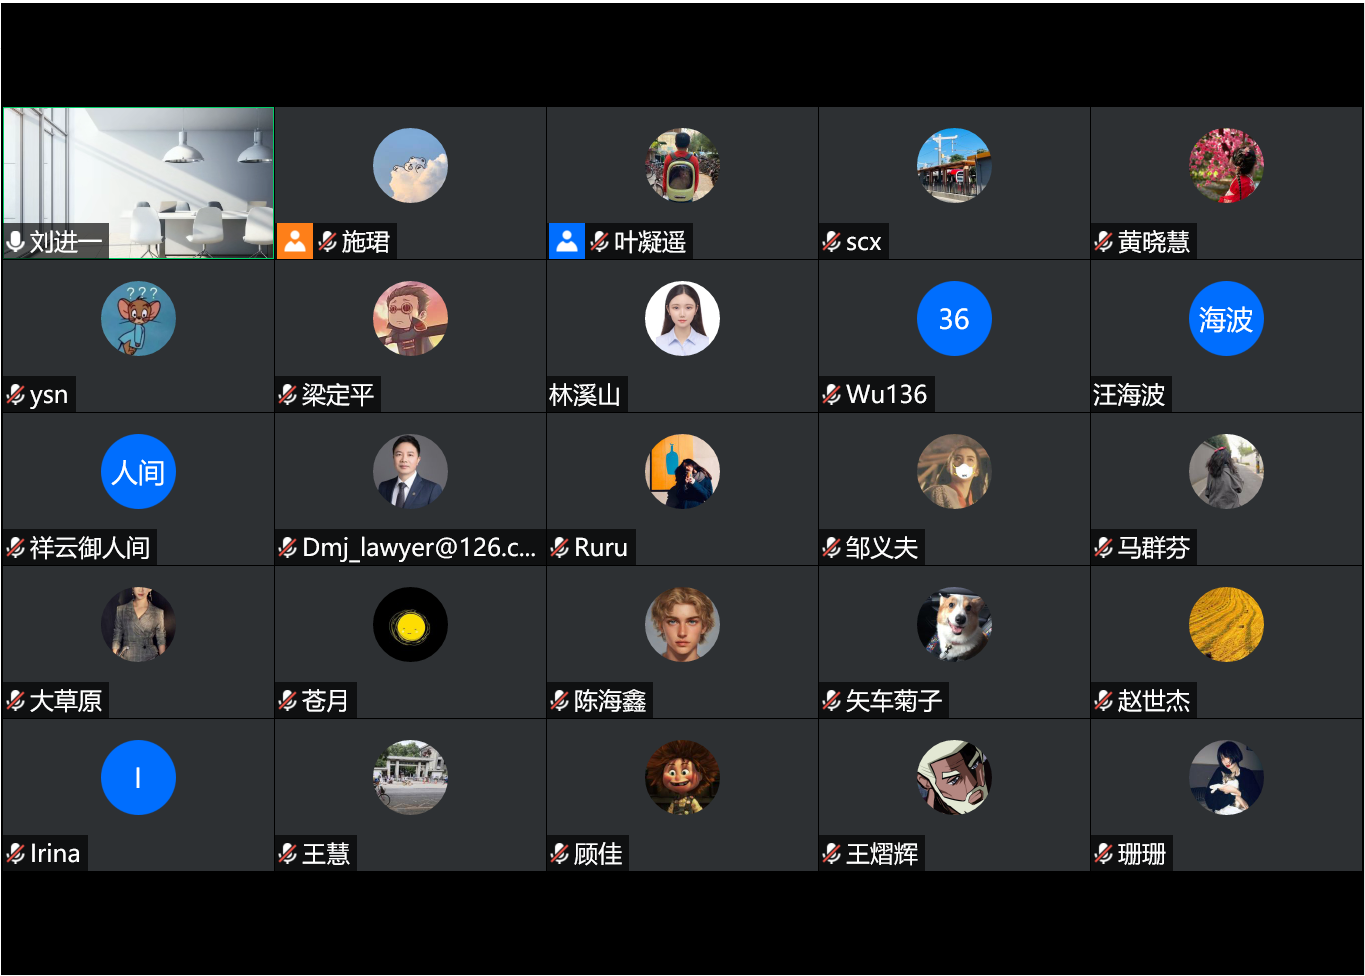The width and height of the screenshot is (1365, 976).
Task: Click the microphone icon next to 刘进一
Action: (x=15, y=241)
